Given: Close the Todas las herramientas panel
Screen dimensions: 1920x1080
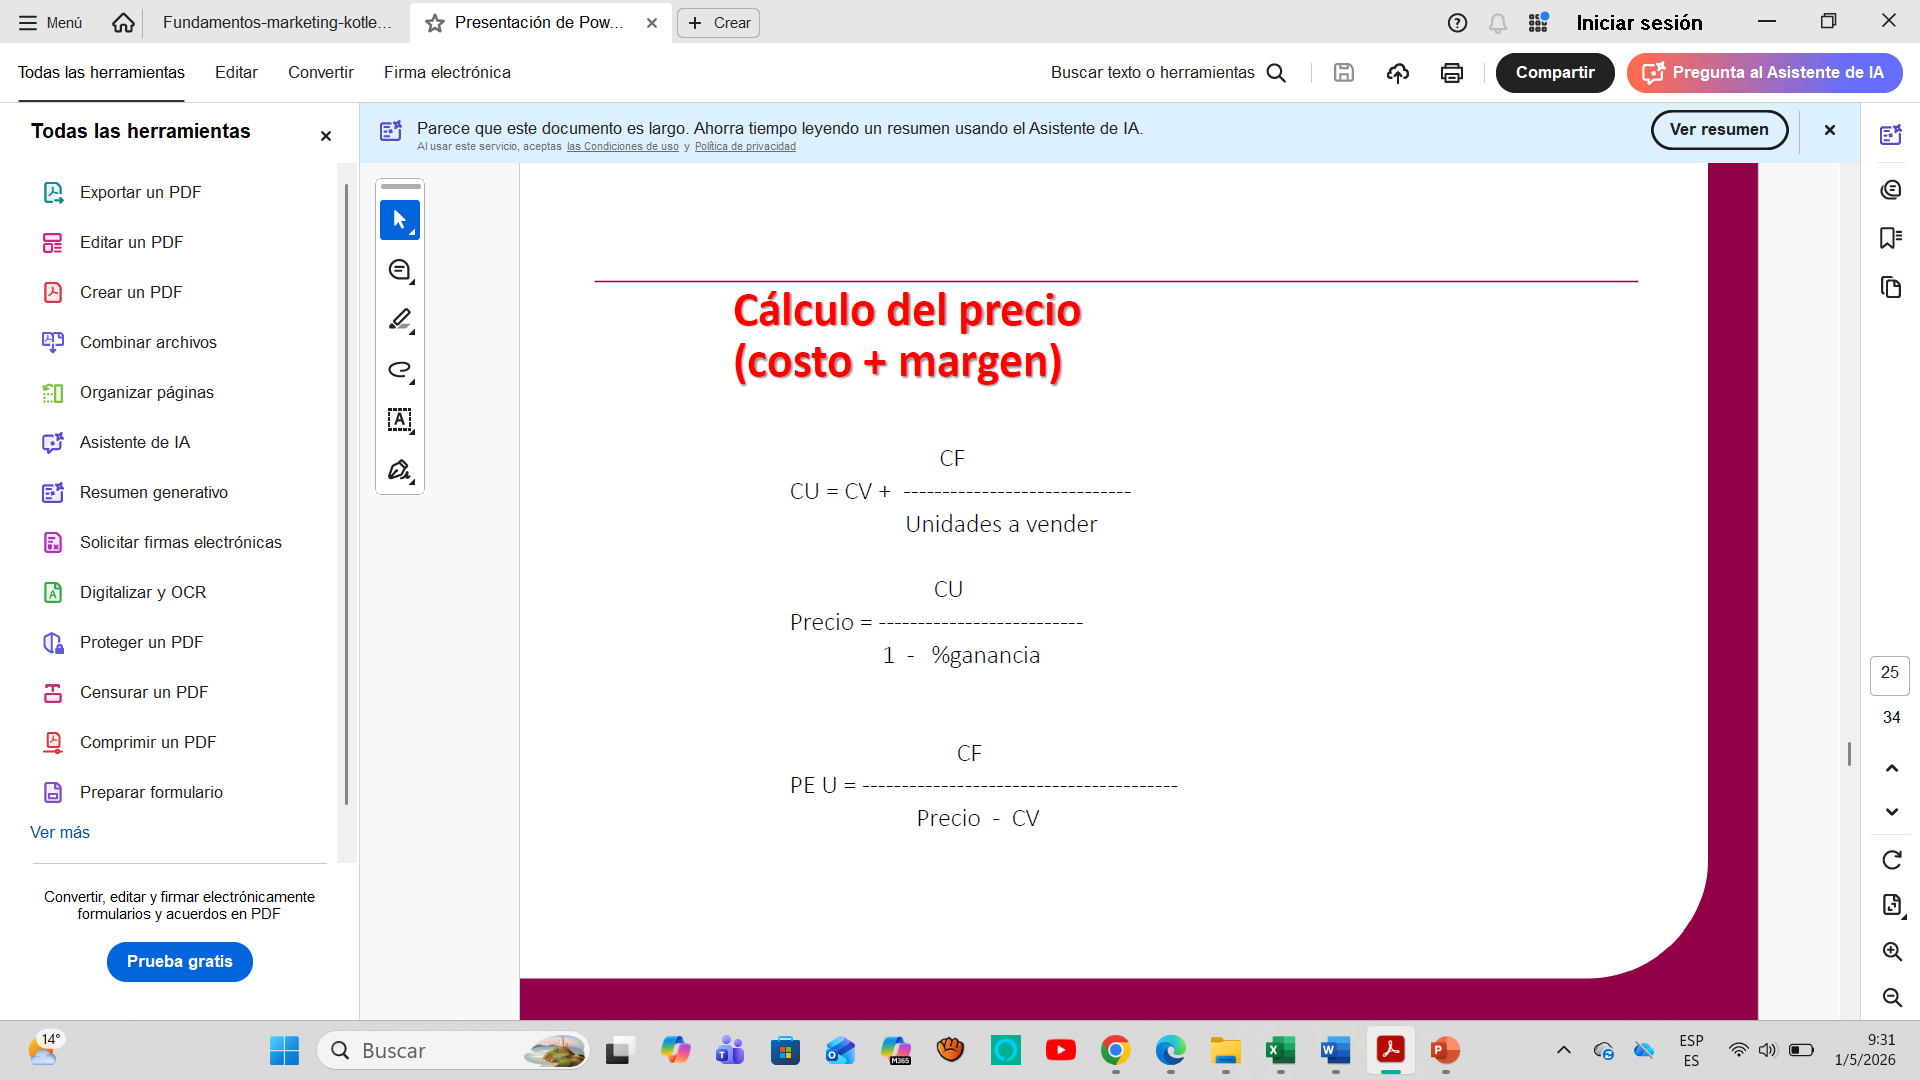Looking at the screenshot, I should [x=326, y=136].
